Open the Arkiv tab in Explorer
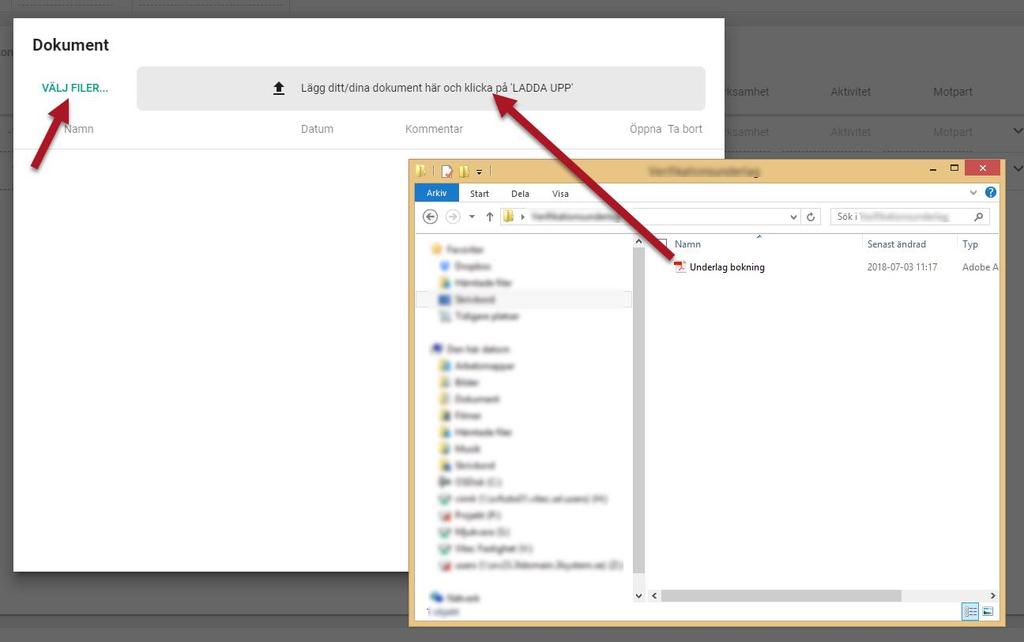Image resolution: width=1024 pixels, height=642 pixels. pos(436,193)
